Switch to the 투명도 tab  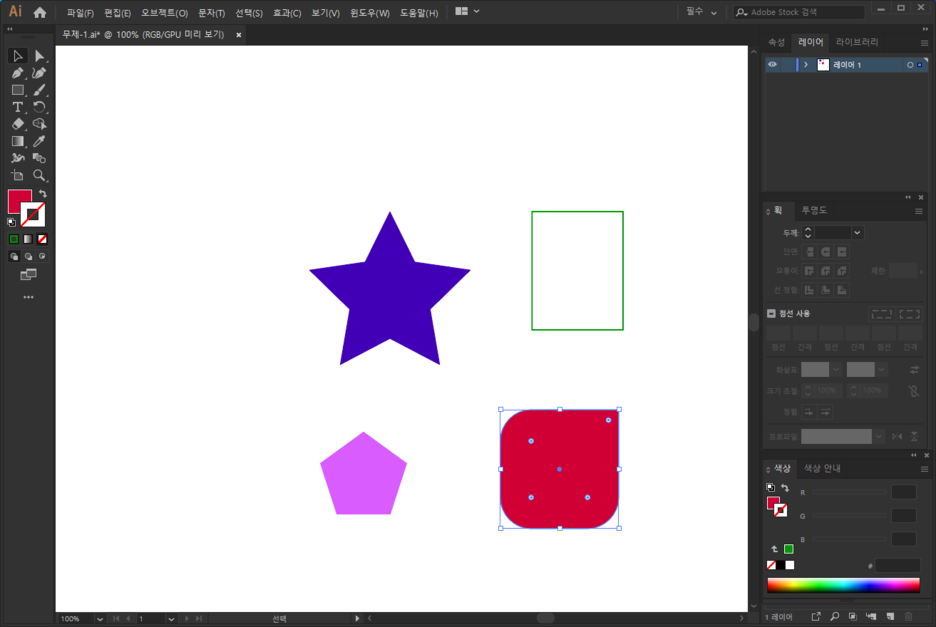pyautogui.click(x=814, y=211)
